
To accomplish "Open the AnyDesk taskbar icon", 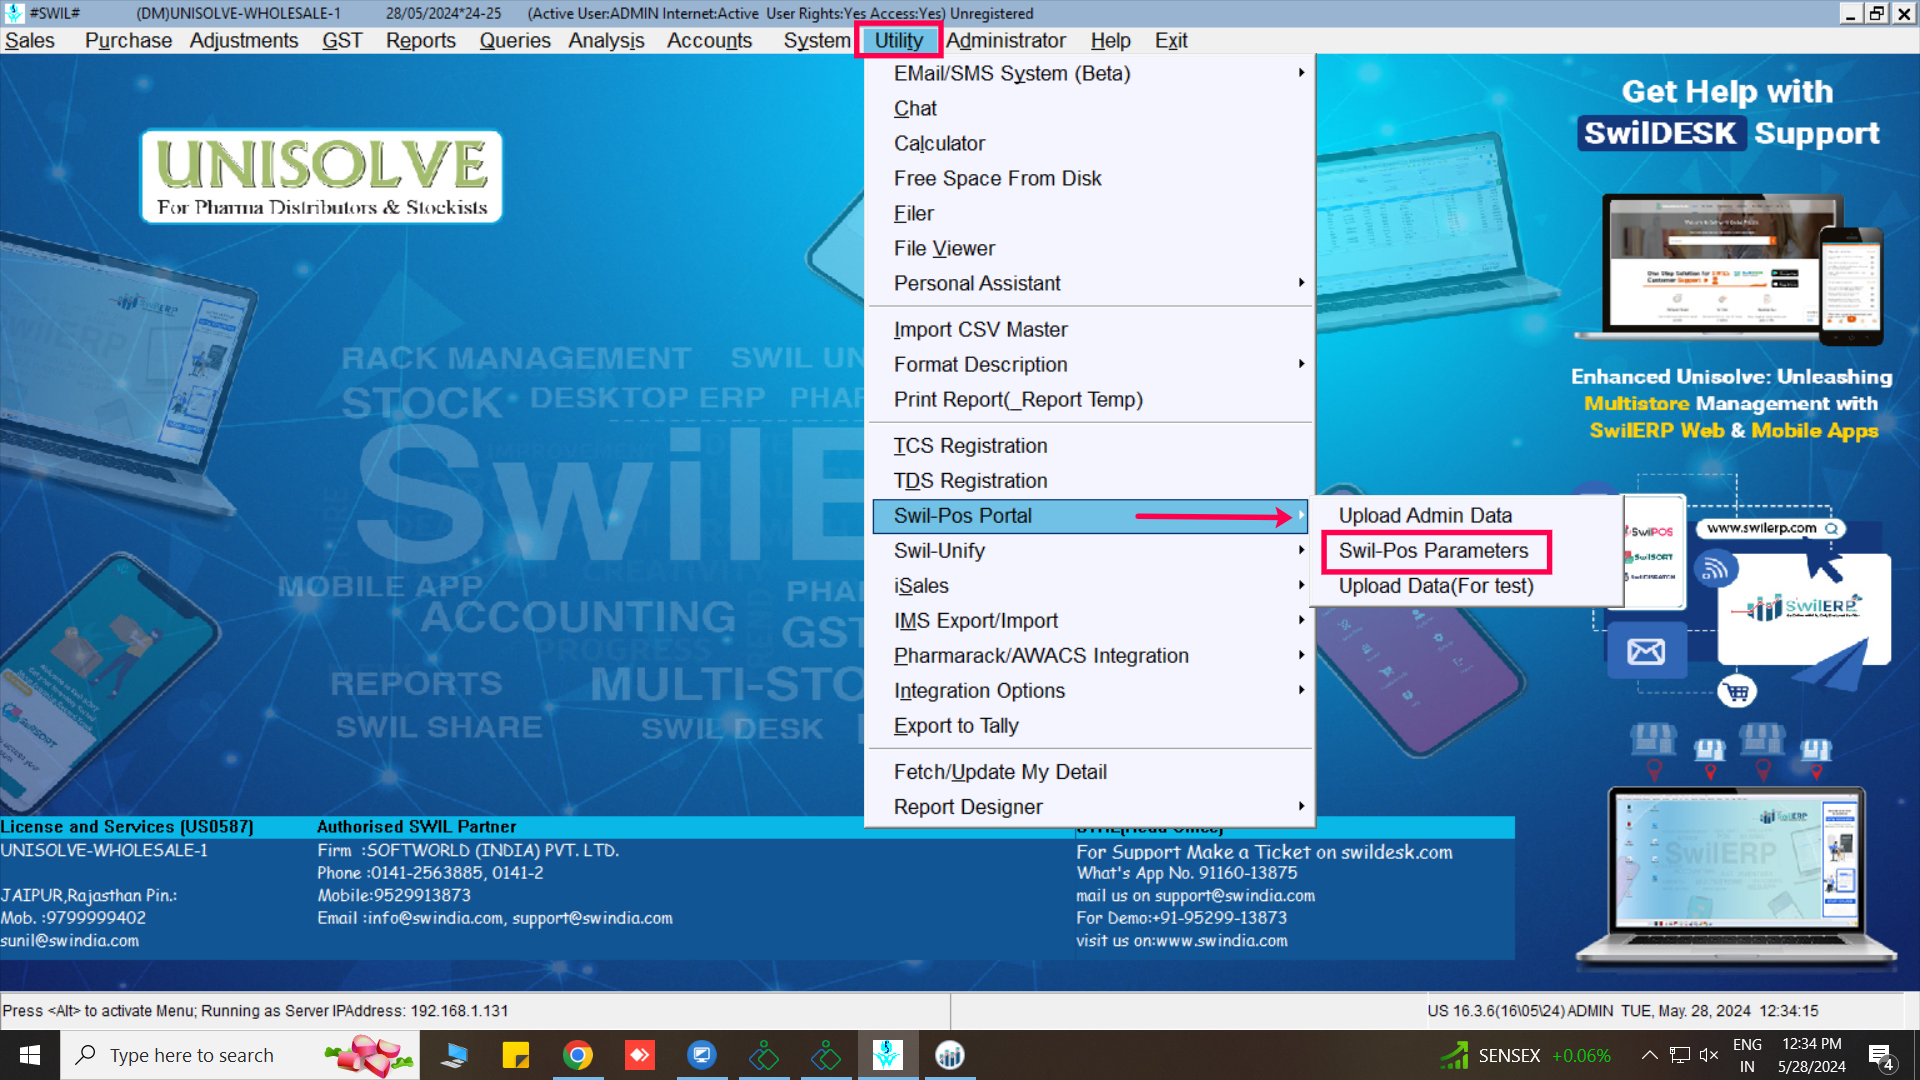I will tap(640, 1055).
